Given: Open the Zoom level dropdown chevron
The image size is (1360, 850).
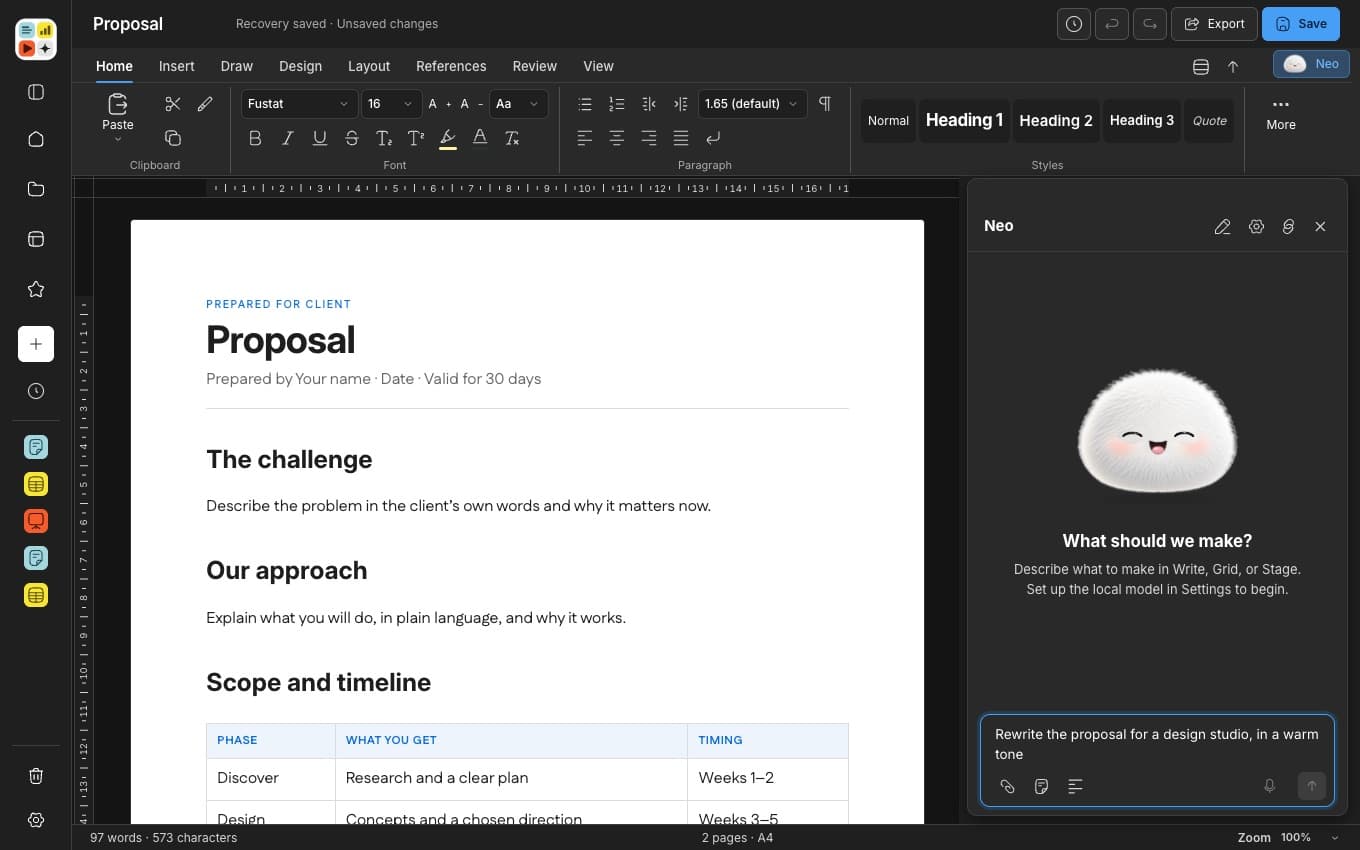Looking at the screenshot, I should coord(1334,838).
